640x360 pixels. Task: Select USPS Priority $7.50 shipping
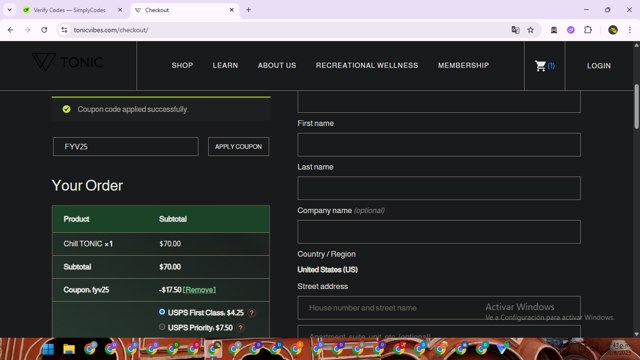click(x=162, y=327)
